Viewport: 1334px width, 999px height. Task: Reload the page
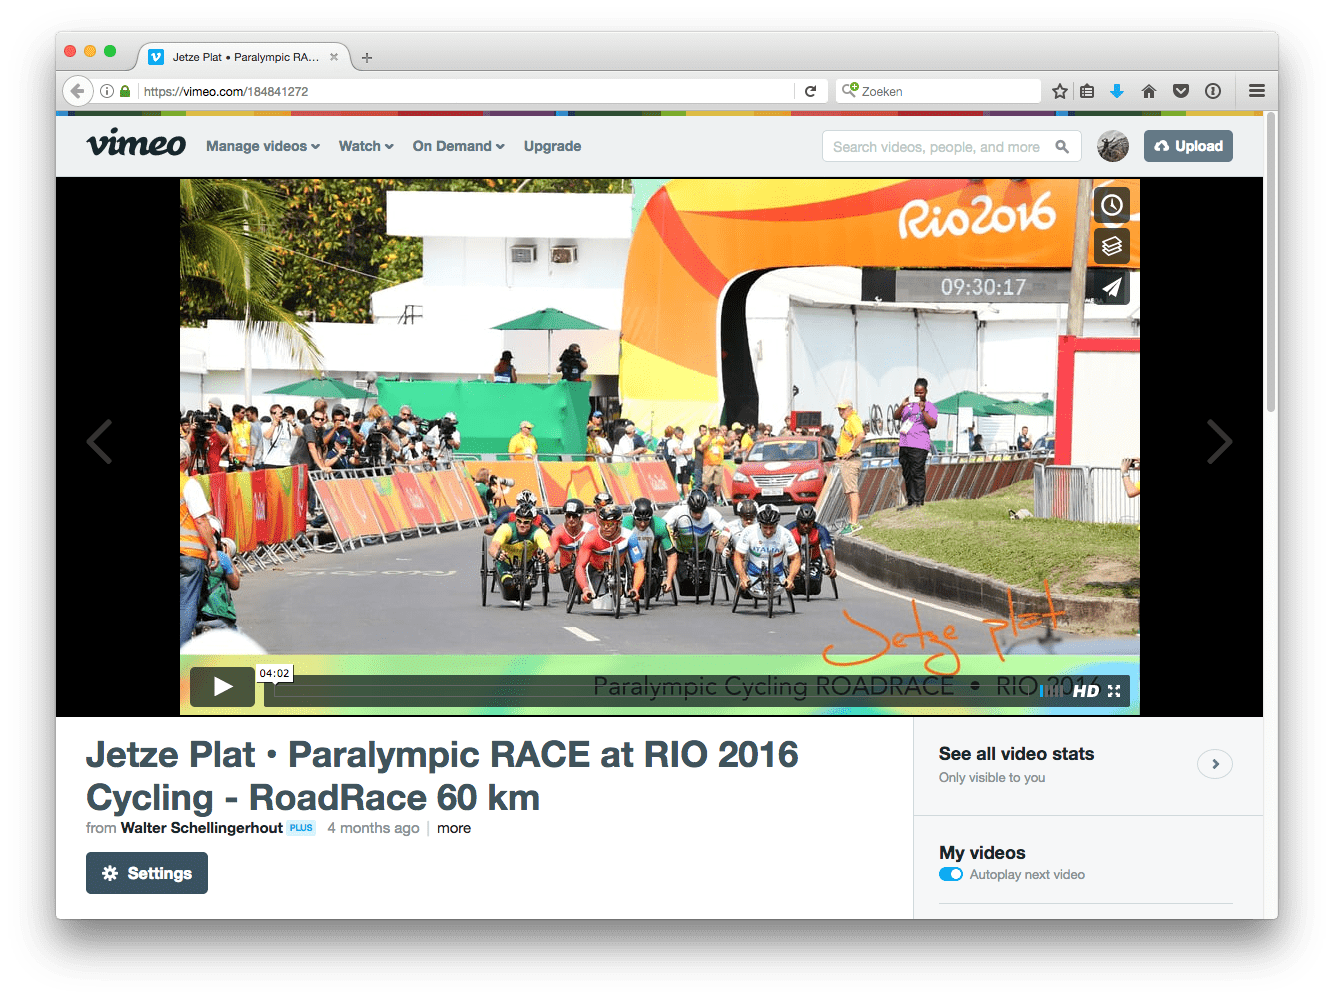pos(811,91)
